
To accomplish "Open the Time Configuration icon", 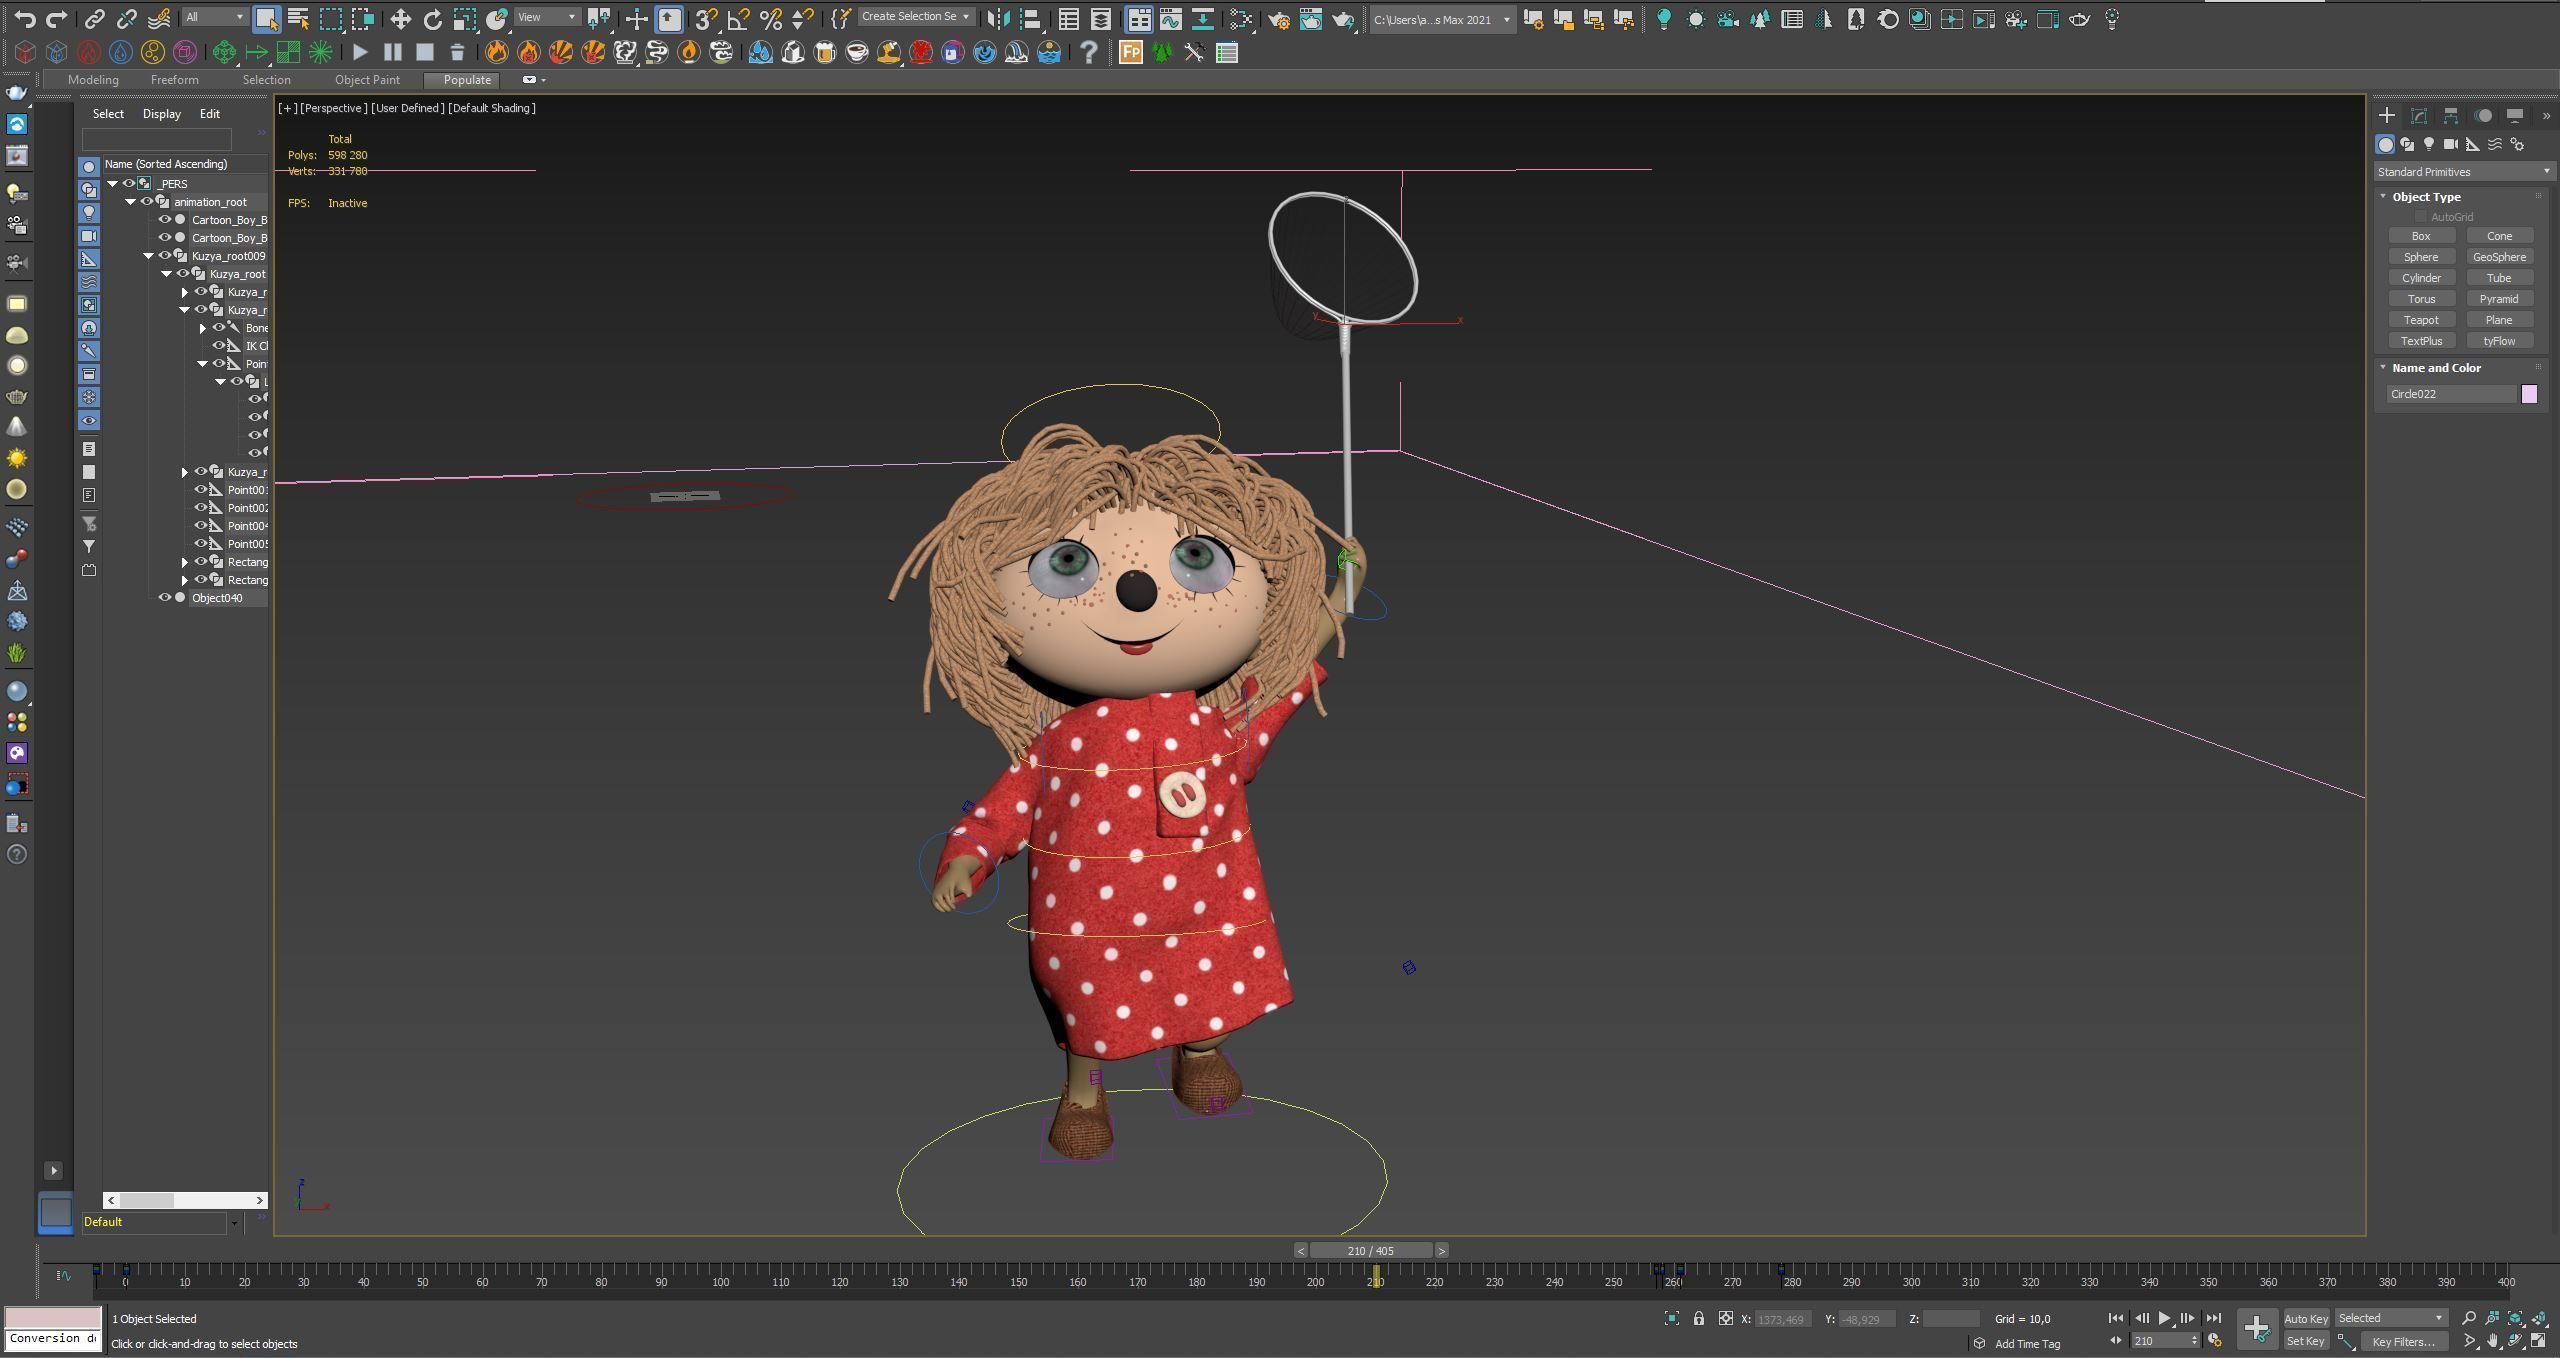I will (2215, 1341).
